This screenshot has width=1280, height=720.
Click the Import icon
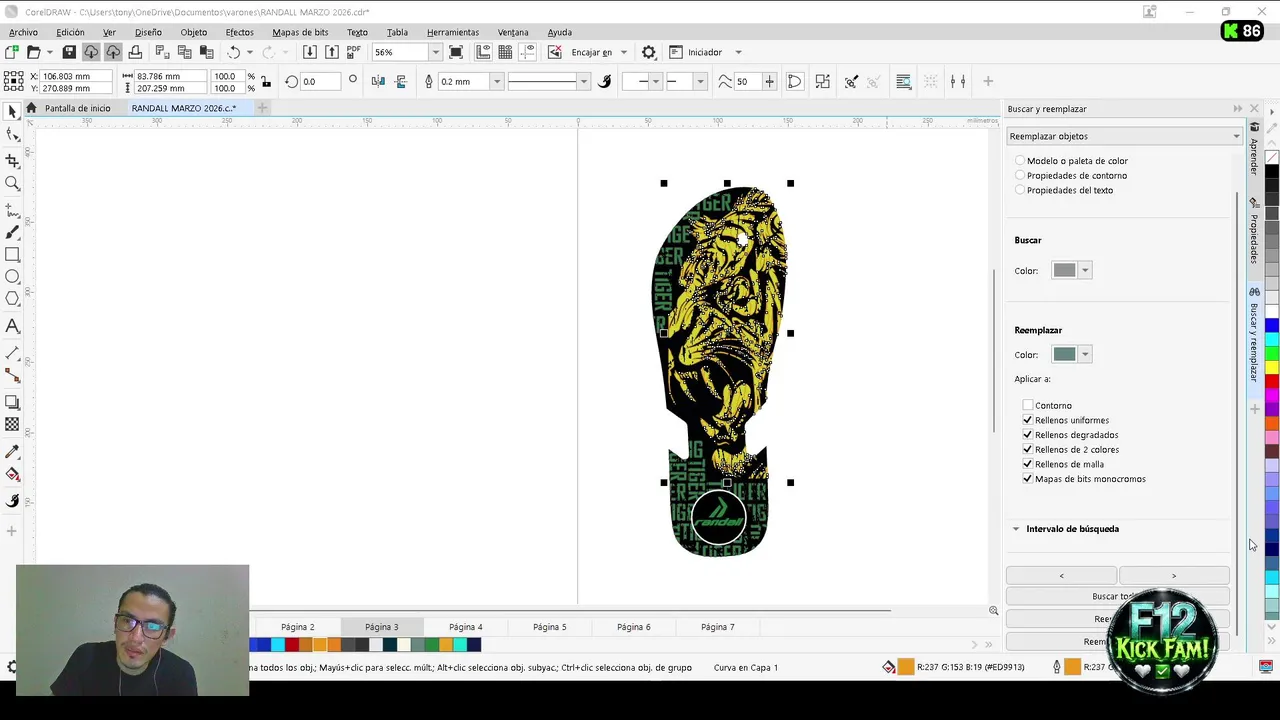[310, 52]
